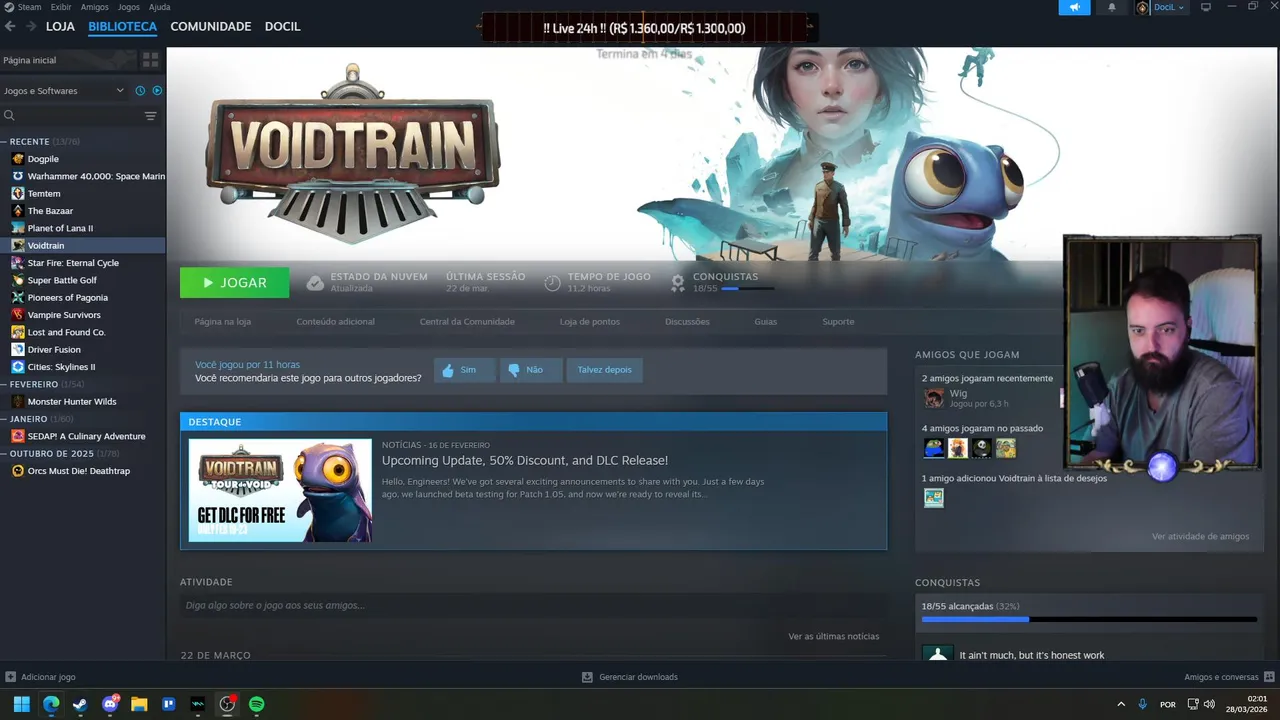Image resolution: width=1280 pixels, height=720 pixels.
Task: Toggle sort by recent activity clock icon
Action: click(x=140, y=91)
